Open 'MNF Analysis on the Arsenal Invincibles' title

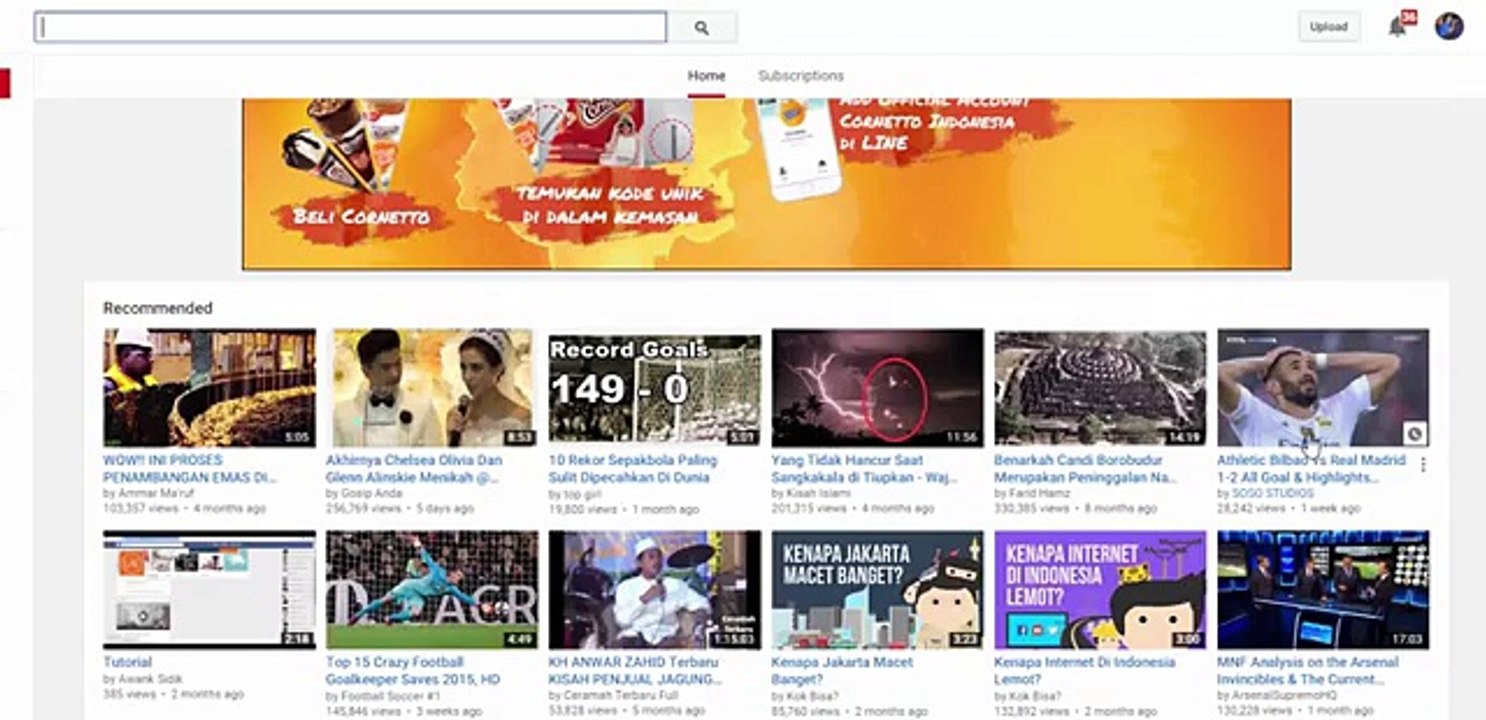click(1308, 671)
